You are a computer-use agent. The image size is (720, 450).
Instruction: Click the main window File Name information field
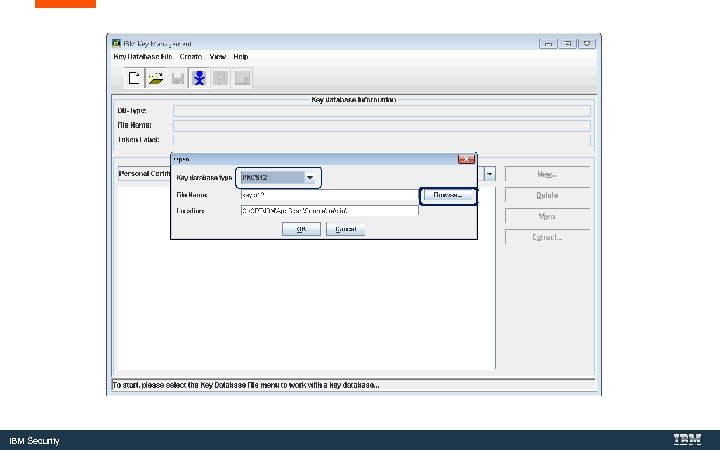click(382, 125)
